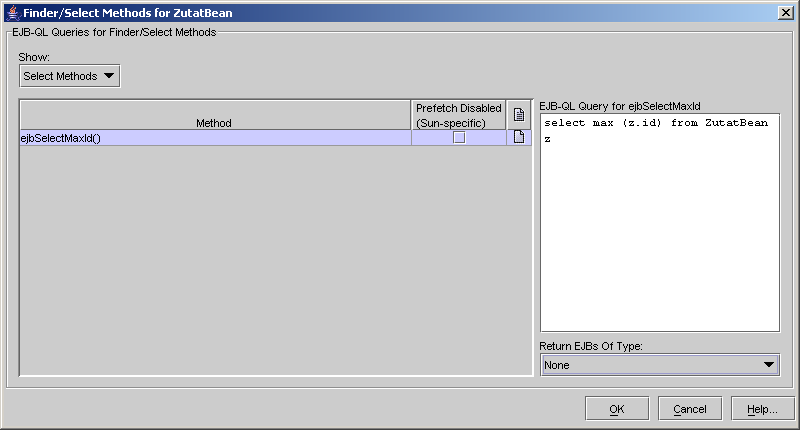Viewport: 800px width, 430px height.
Task: Click inside the EJB-QL query text area
Action: click(659, 240)
